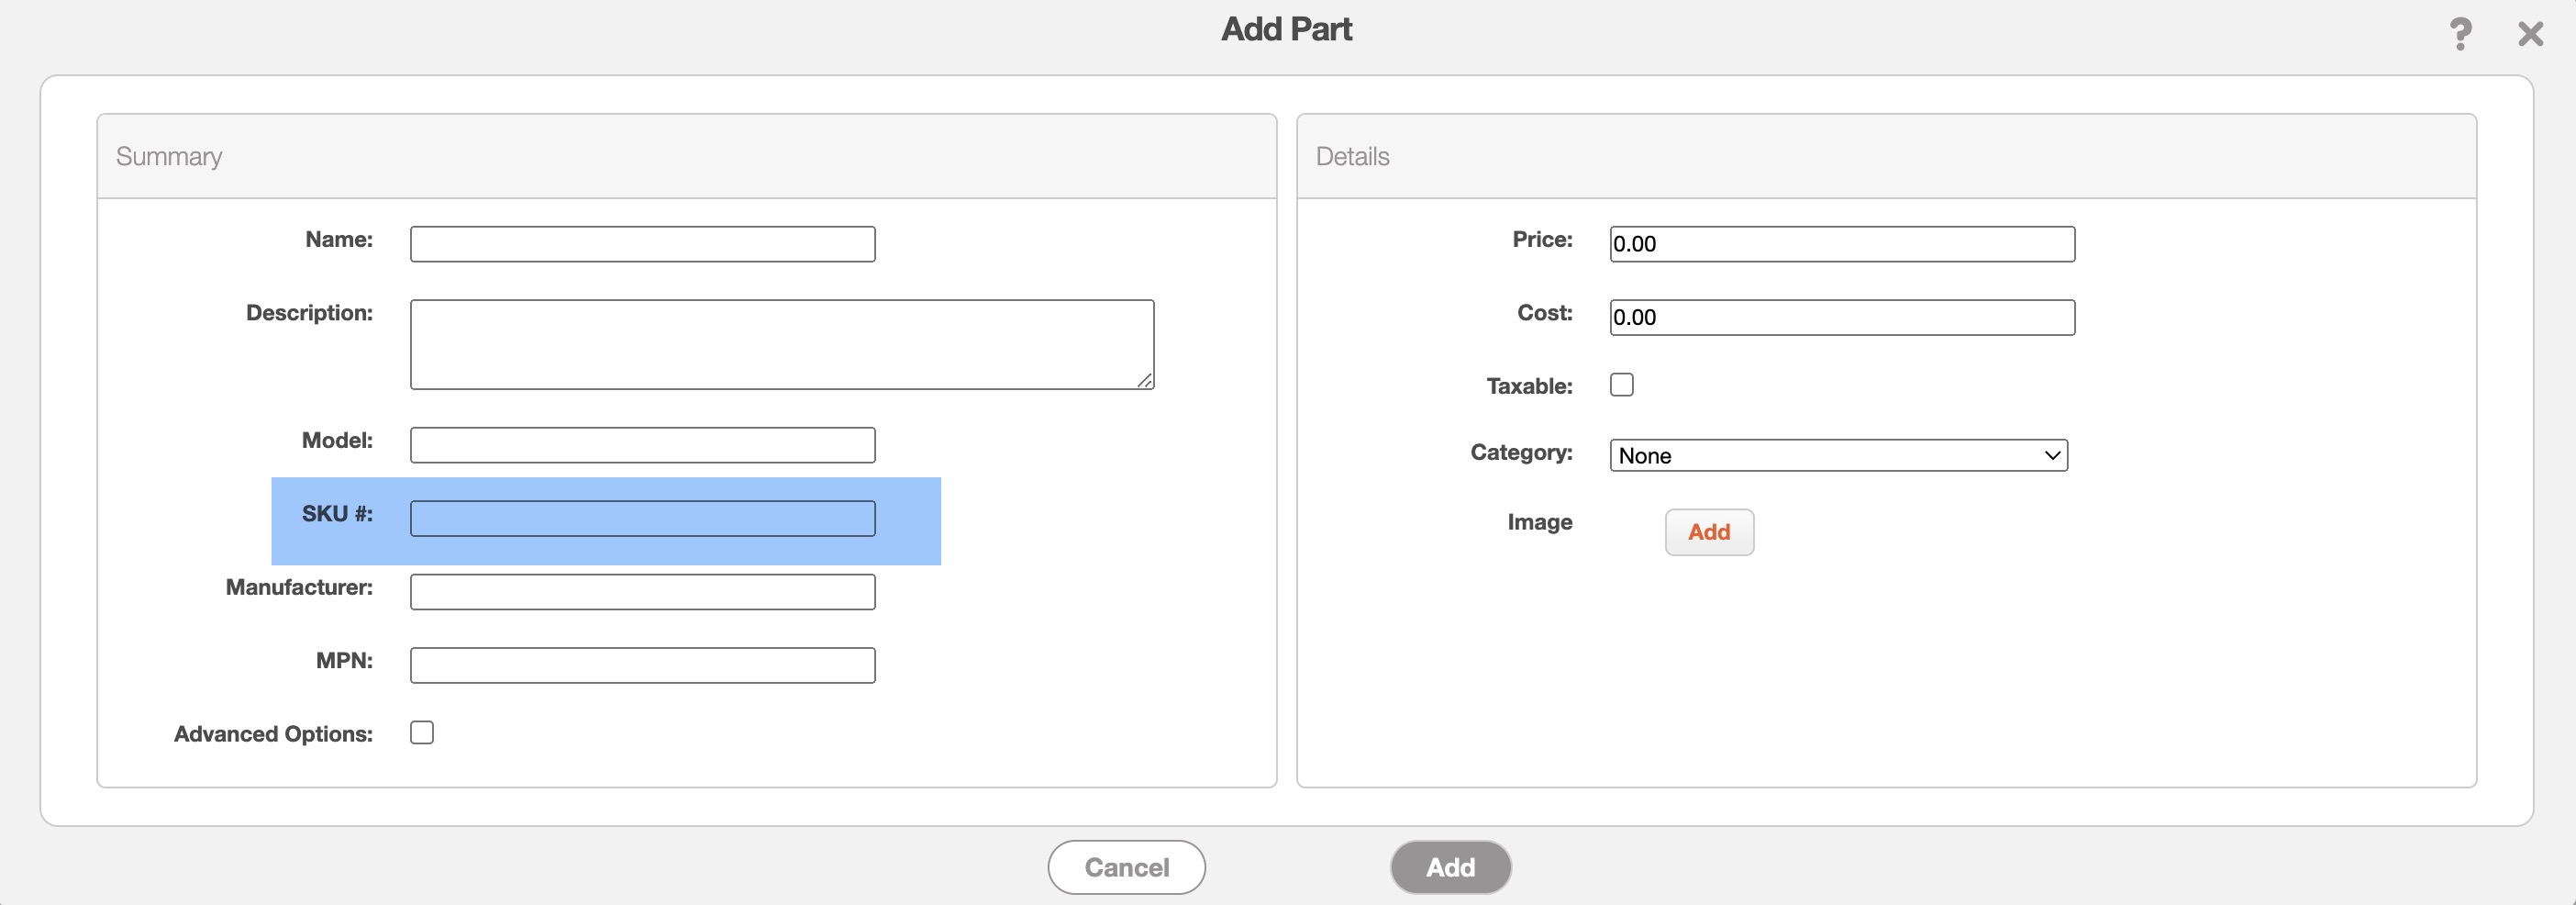Toggle the Advanced Options checkbox
This screenshot has height=905, width=2576.
[422, 733]
